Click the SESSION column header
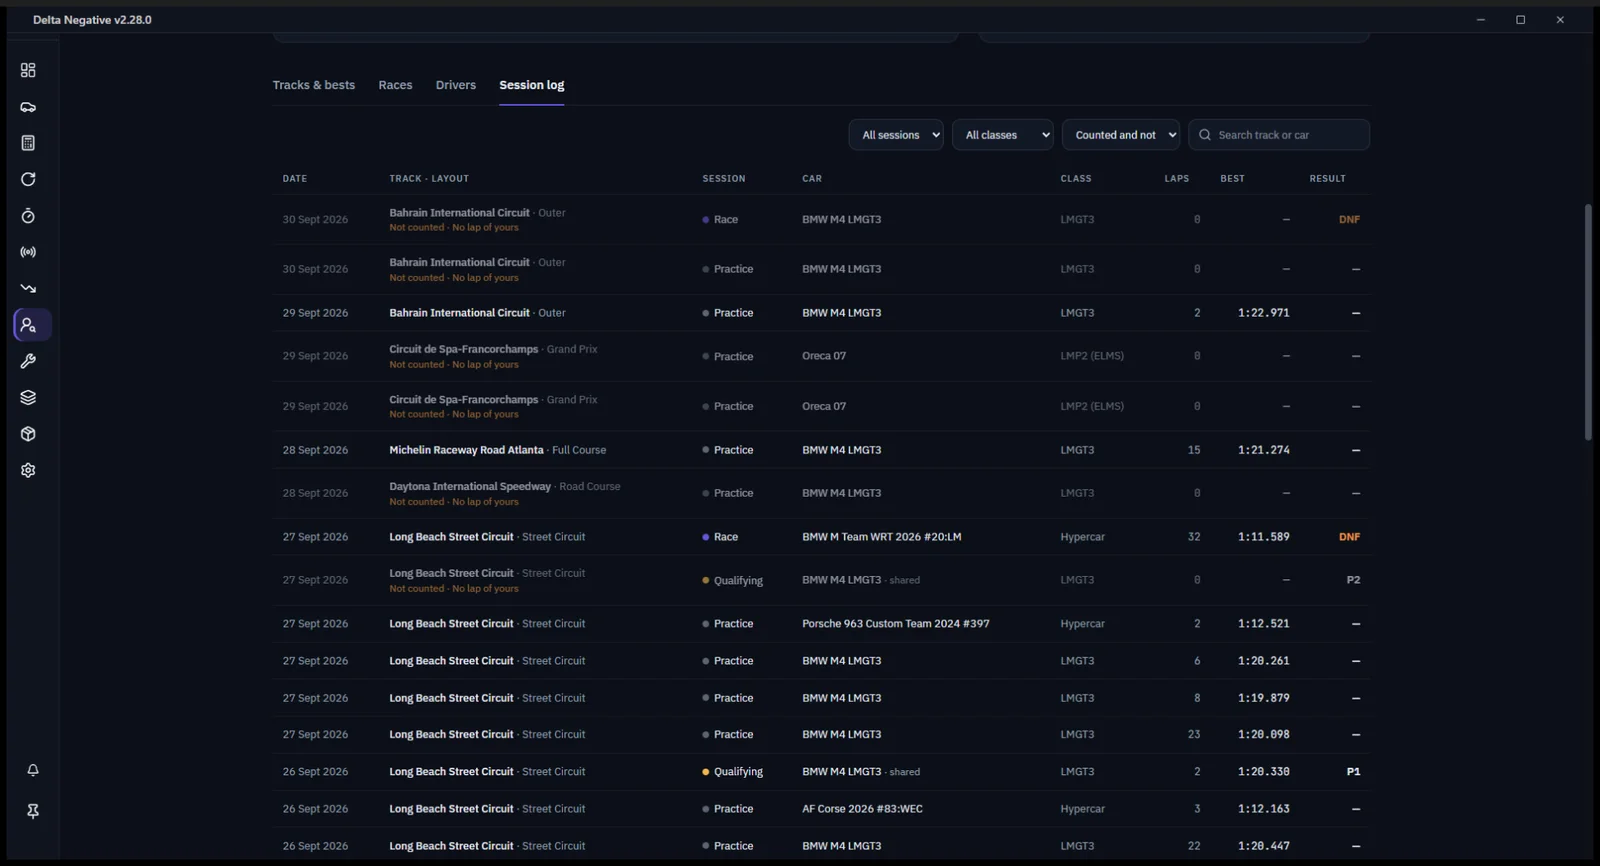 tap(724, 179)
